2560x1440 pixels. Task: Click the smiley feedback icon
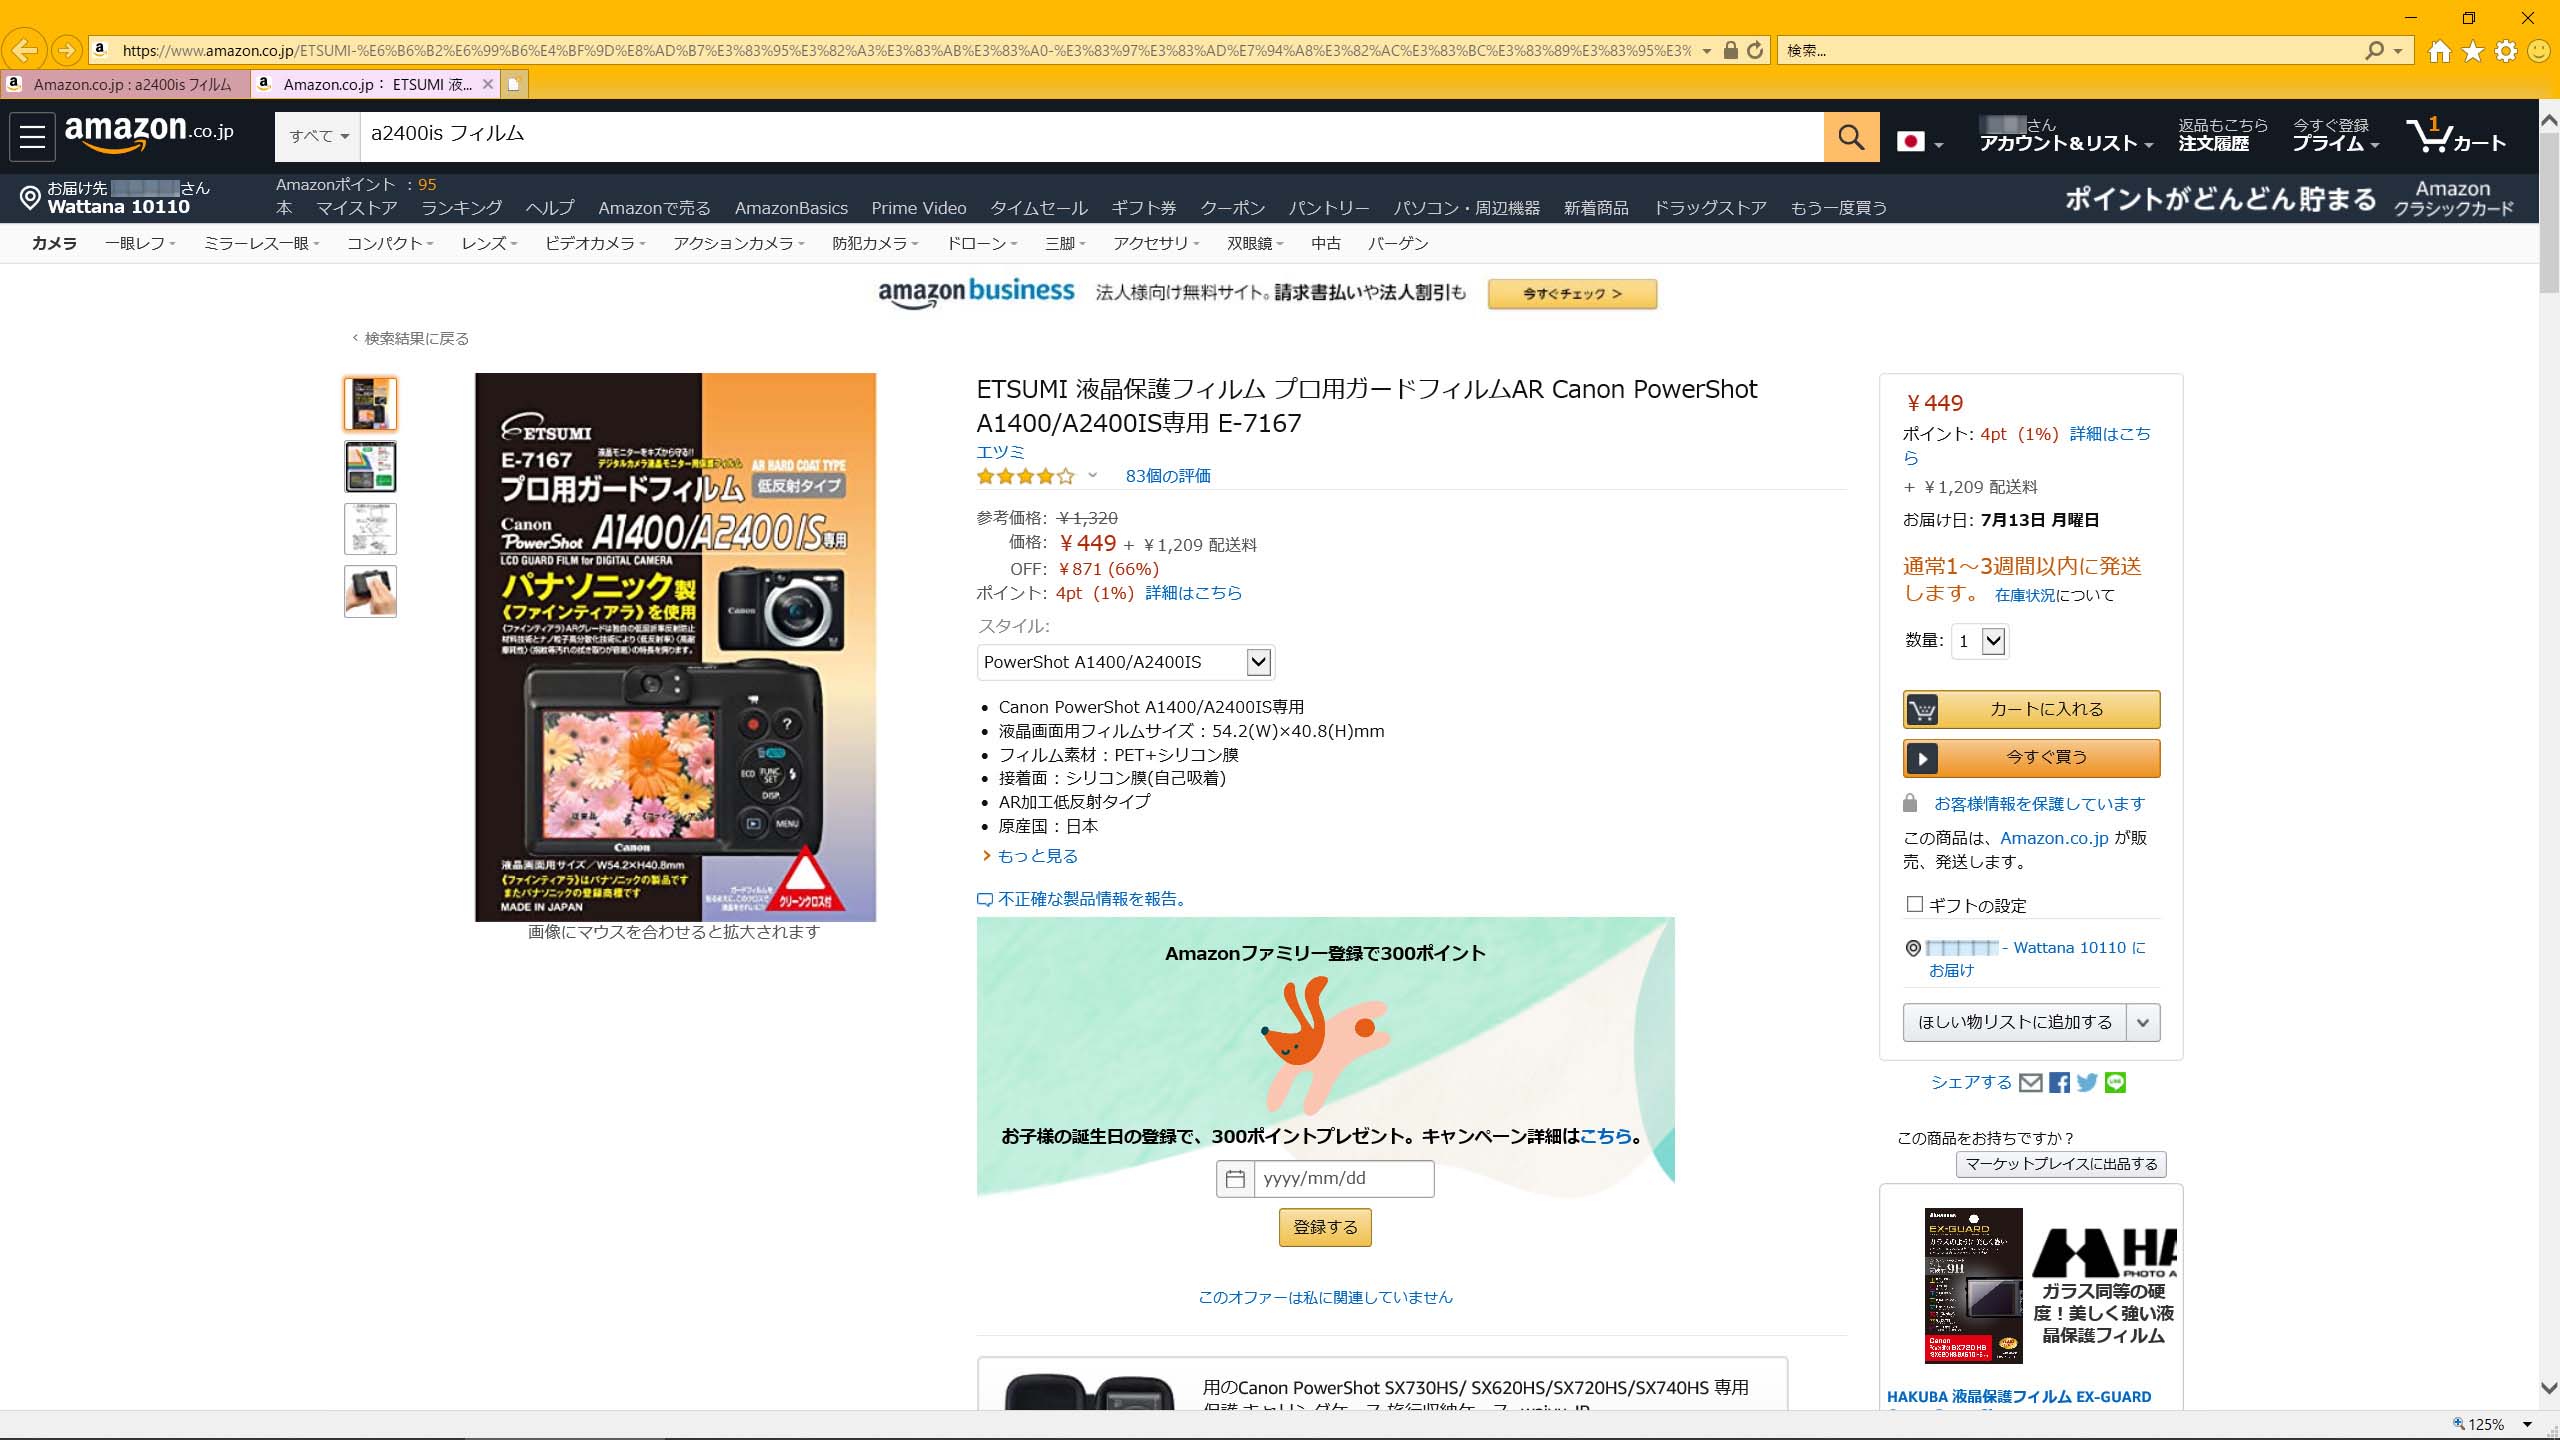[x=2539, y=50]
